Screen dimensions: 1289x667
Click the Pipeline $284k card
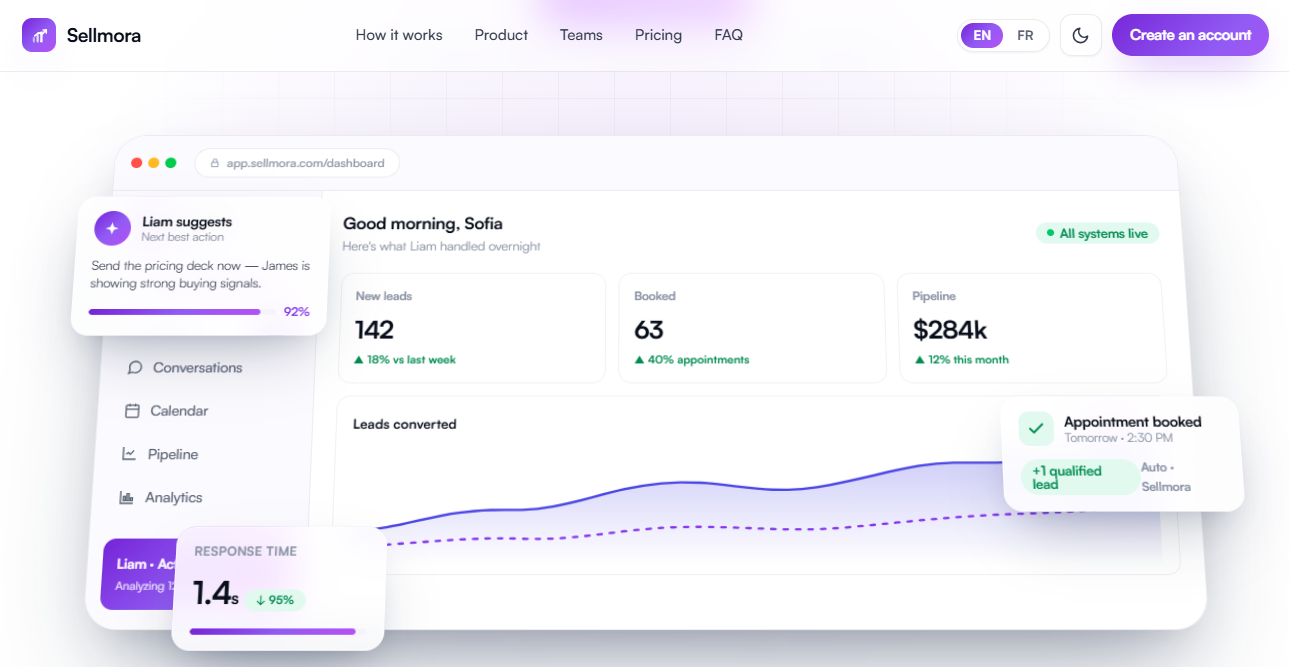1031,328
